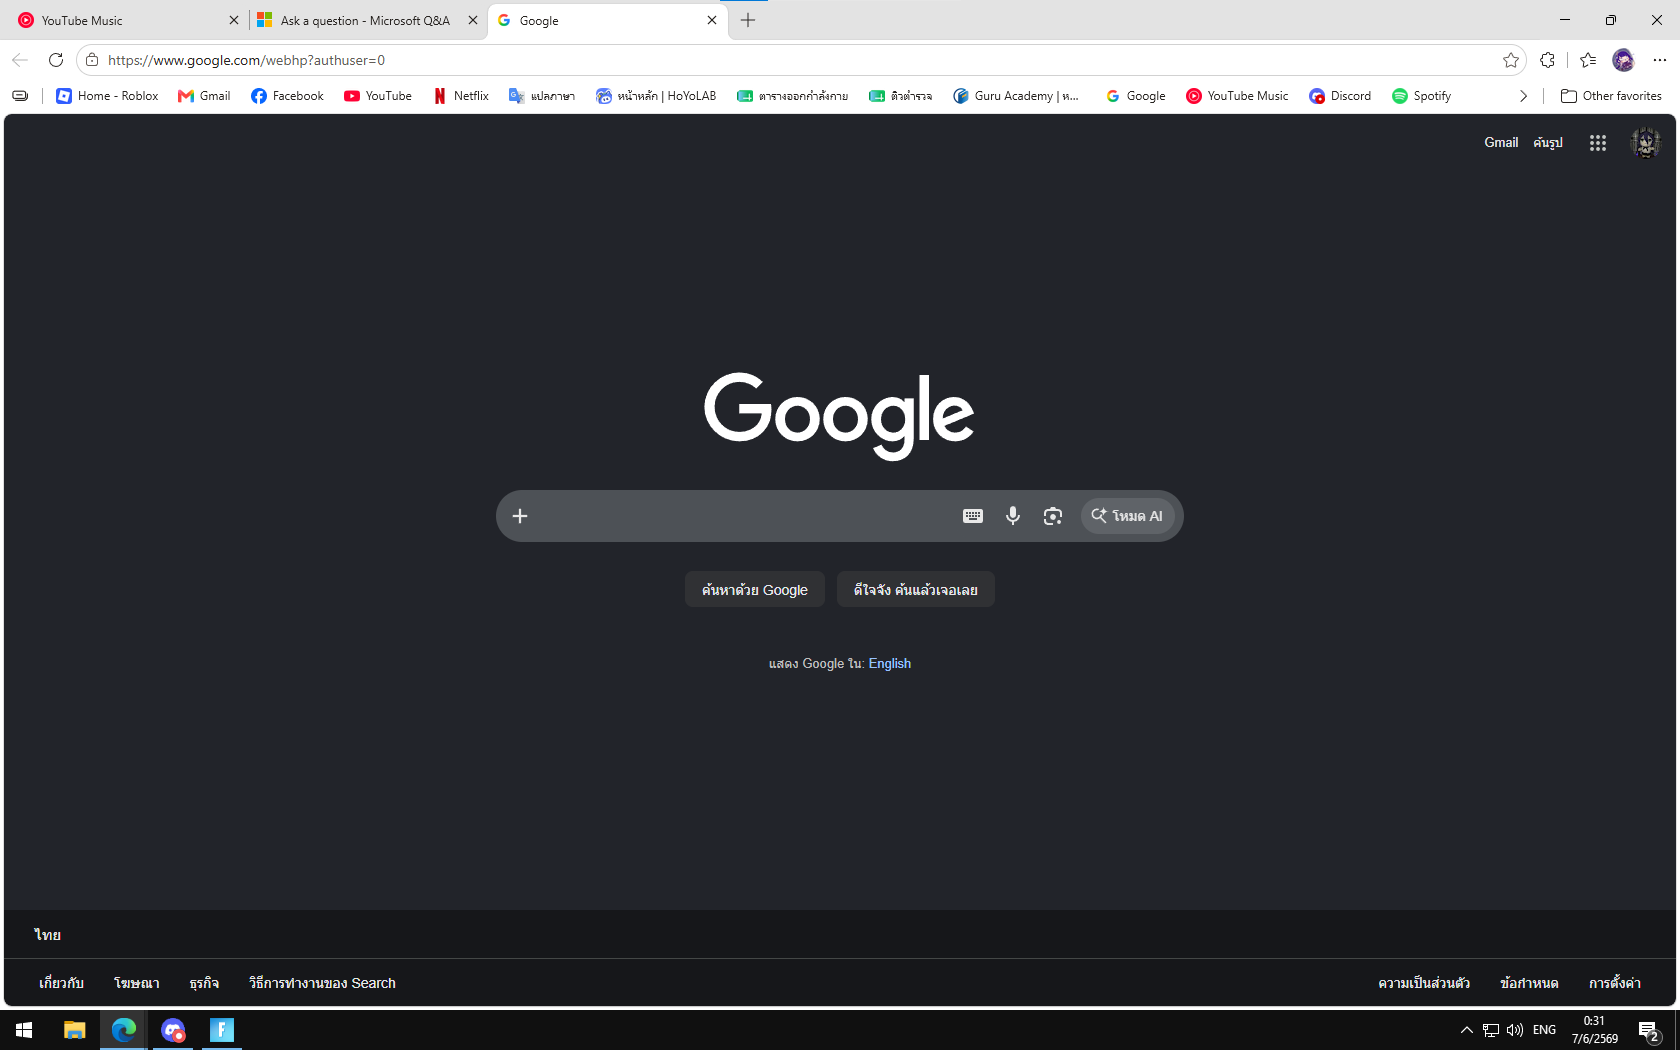This screenshot has height=1050, width=1680.
Task: Open the Spotify bookmark
Action: (x=1422, y=96)
